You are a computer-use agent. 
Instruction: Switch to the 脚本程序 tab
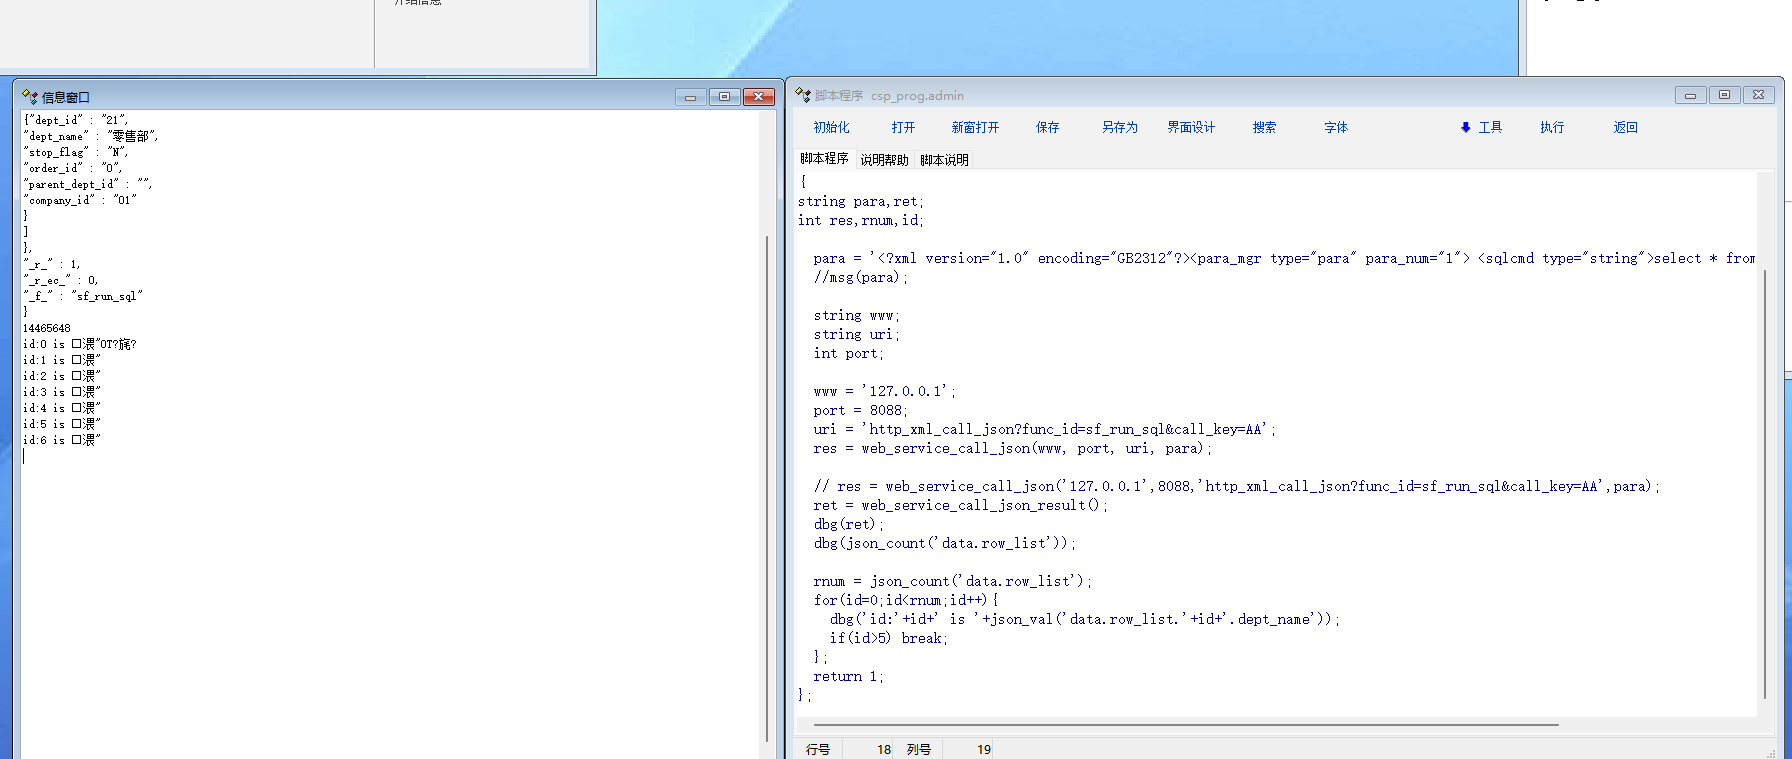click(x=824, y=159)
